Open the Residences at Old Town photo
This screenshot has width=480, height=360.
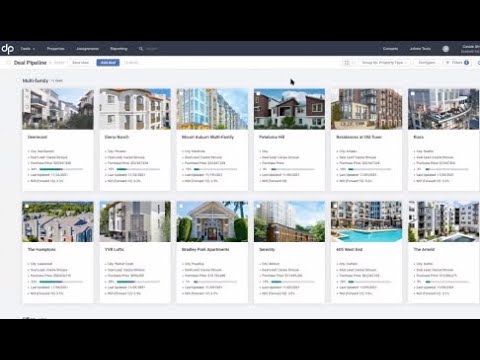click(x=366, y=109)
